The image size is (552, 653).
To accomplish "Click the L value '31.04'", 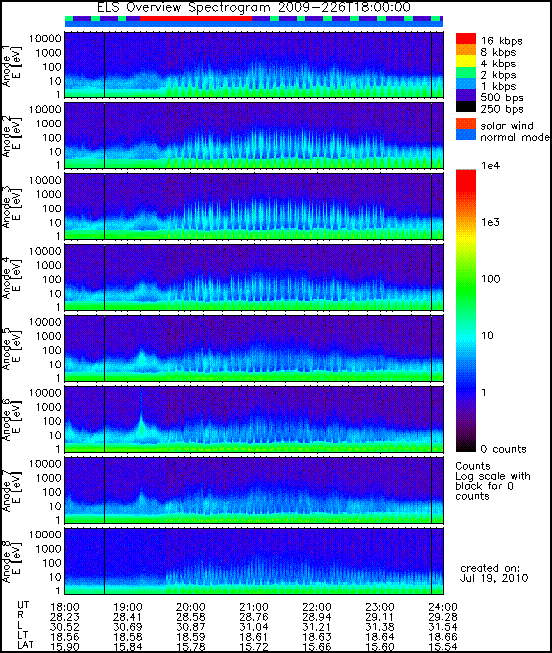I will point(254,627).
